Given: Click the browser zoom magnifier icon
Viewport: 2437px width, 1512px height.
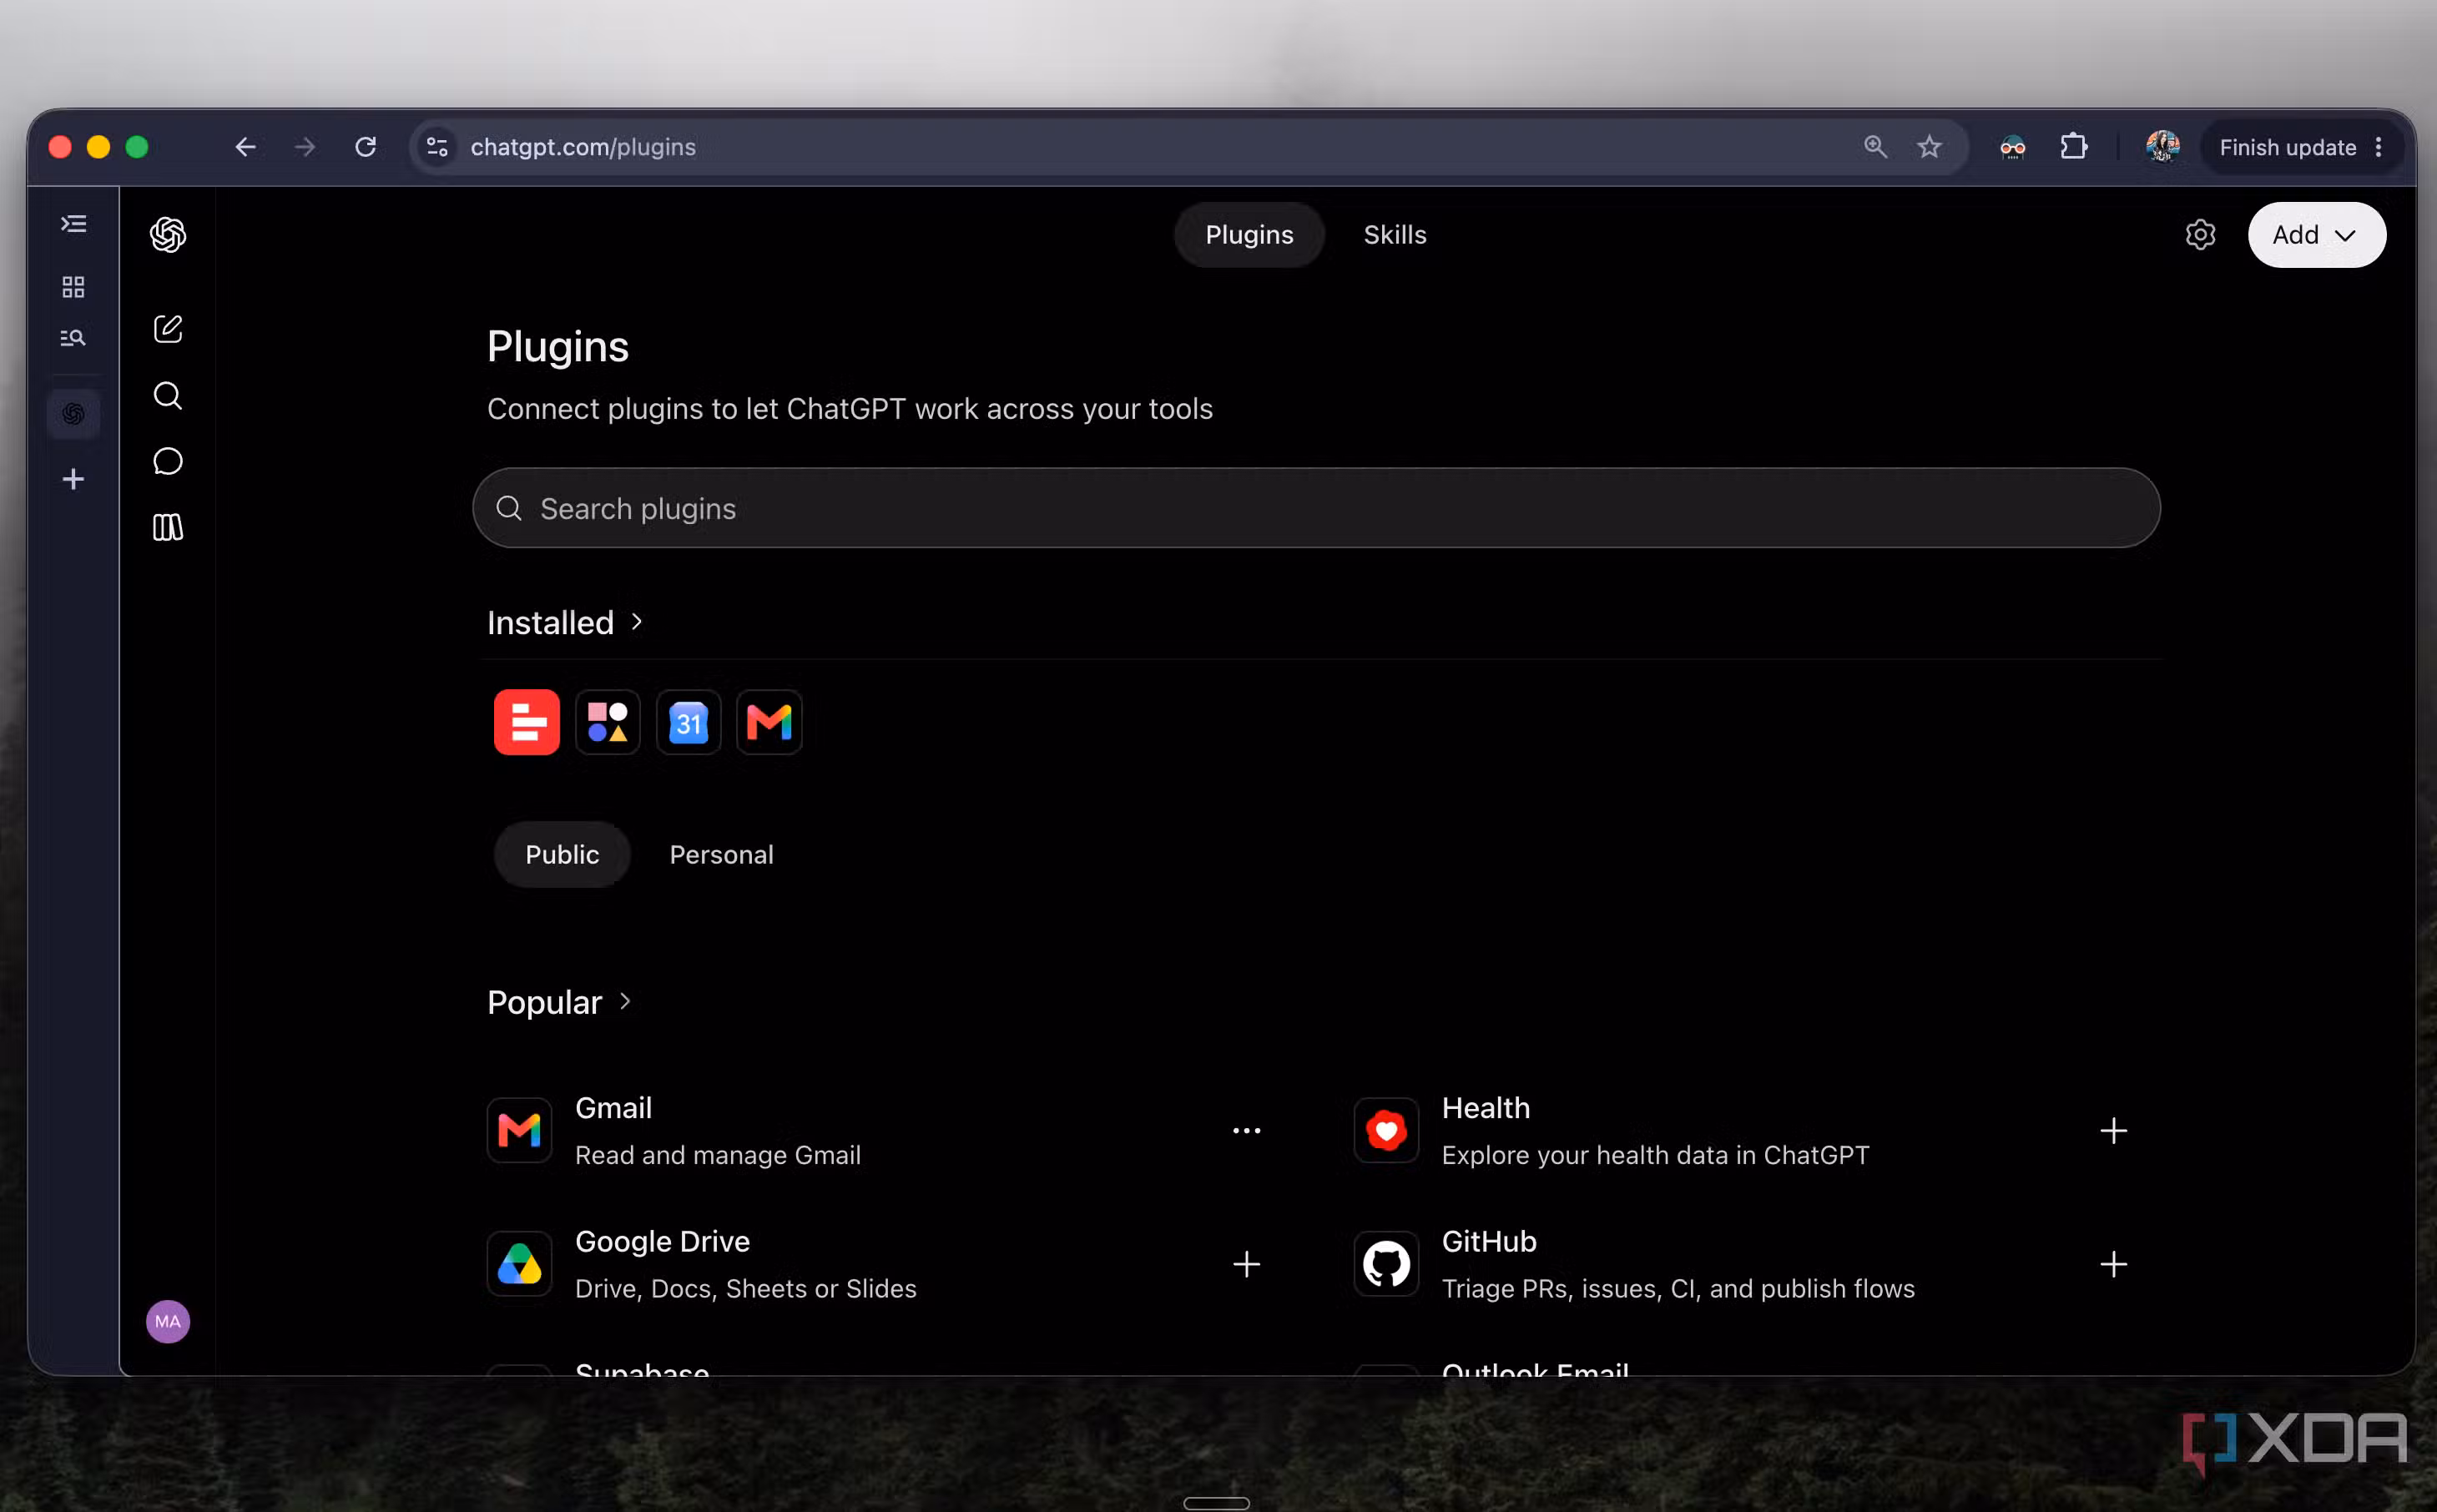Looking at the screenshot, I should (1875, 147).
